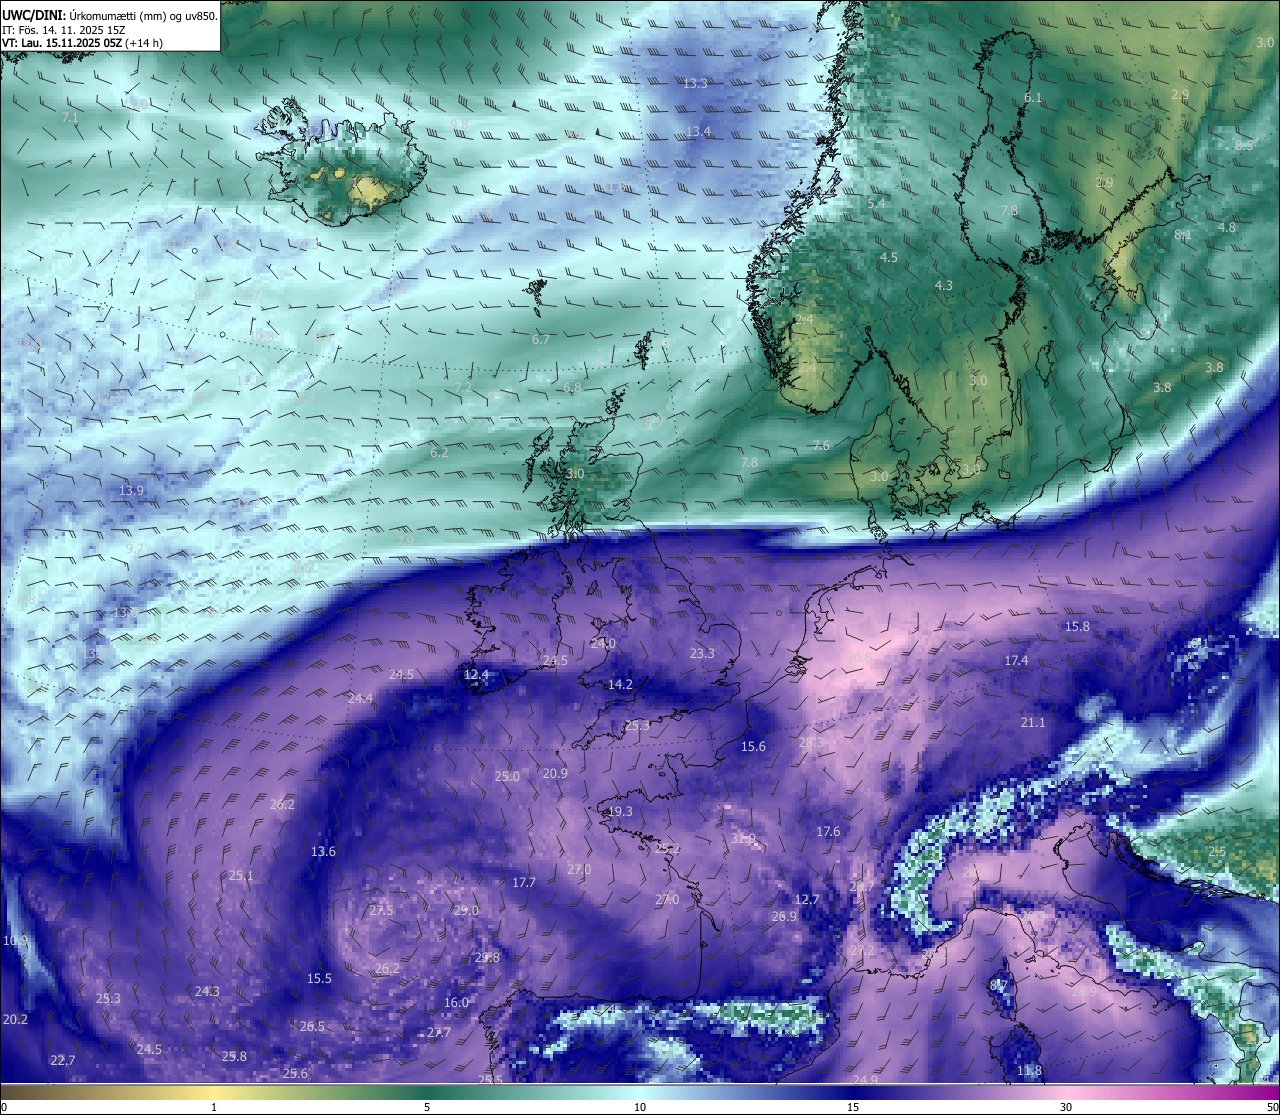Select the 4.5 map value
This screenshot has width=1280, height=1115.
[x=888, y=258]
